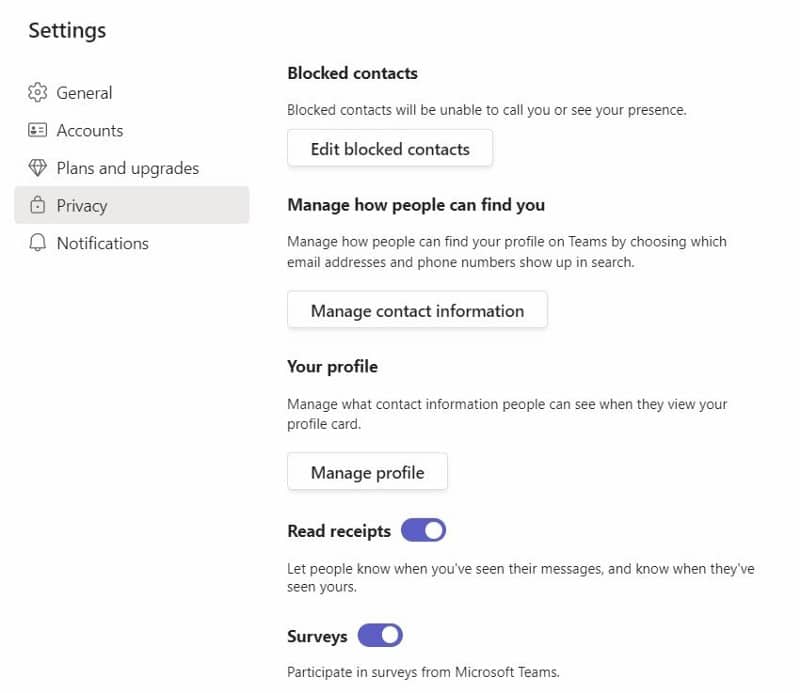Click the General settings gear icon
Viewport: 800px width, 693px height.
[38, 92]
